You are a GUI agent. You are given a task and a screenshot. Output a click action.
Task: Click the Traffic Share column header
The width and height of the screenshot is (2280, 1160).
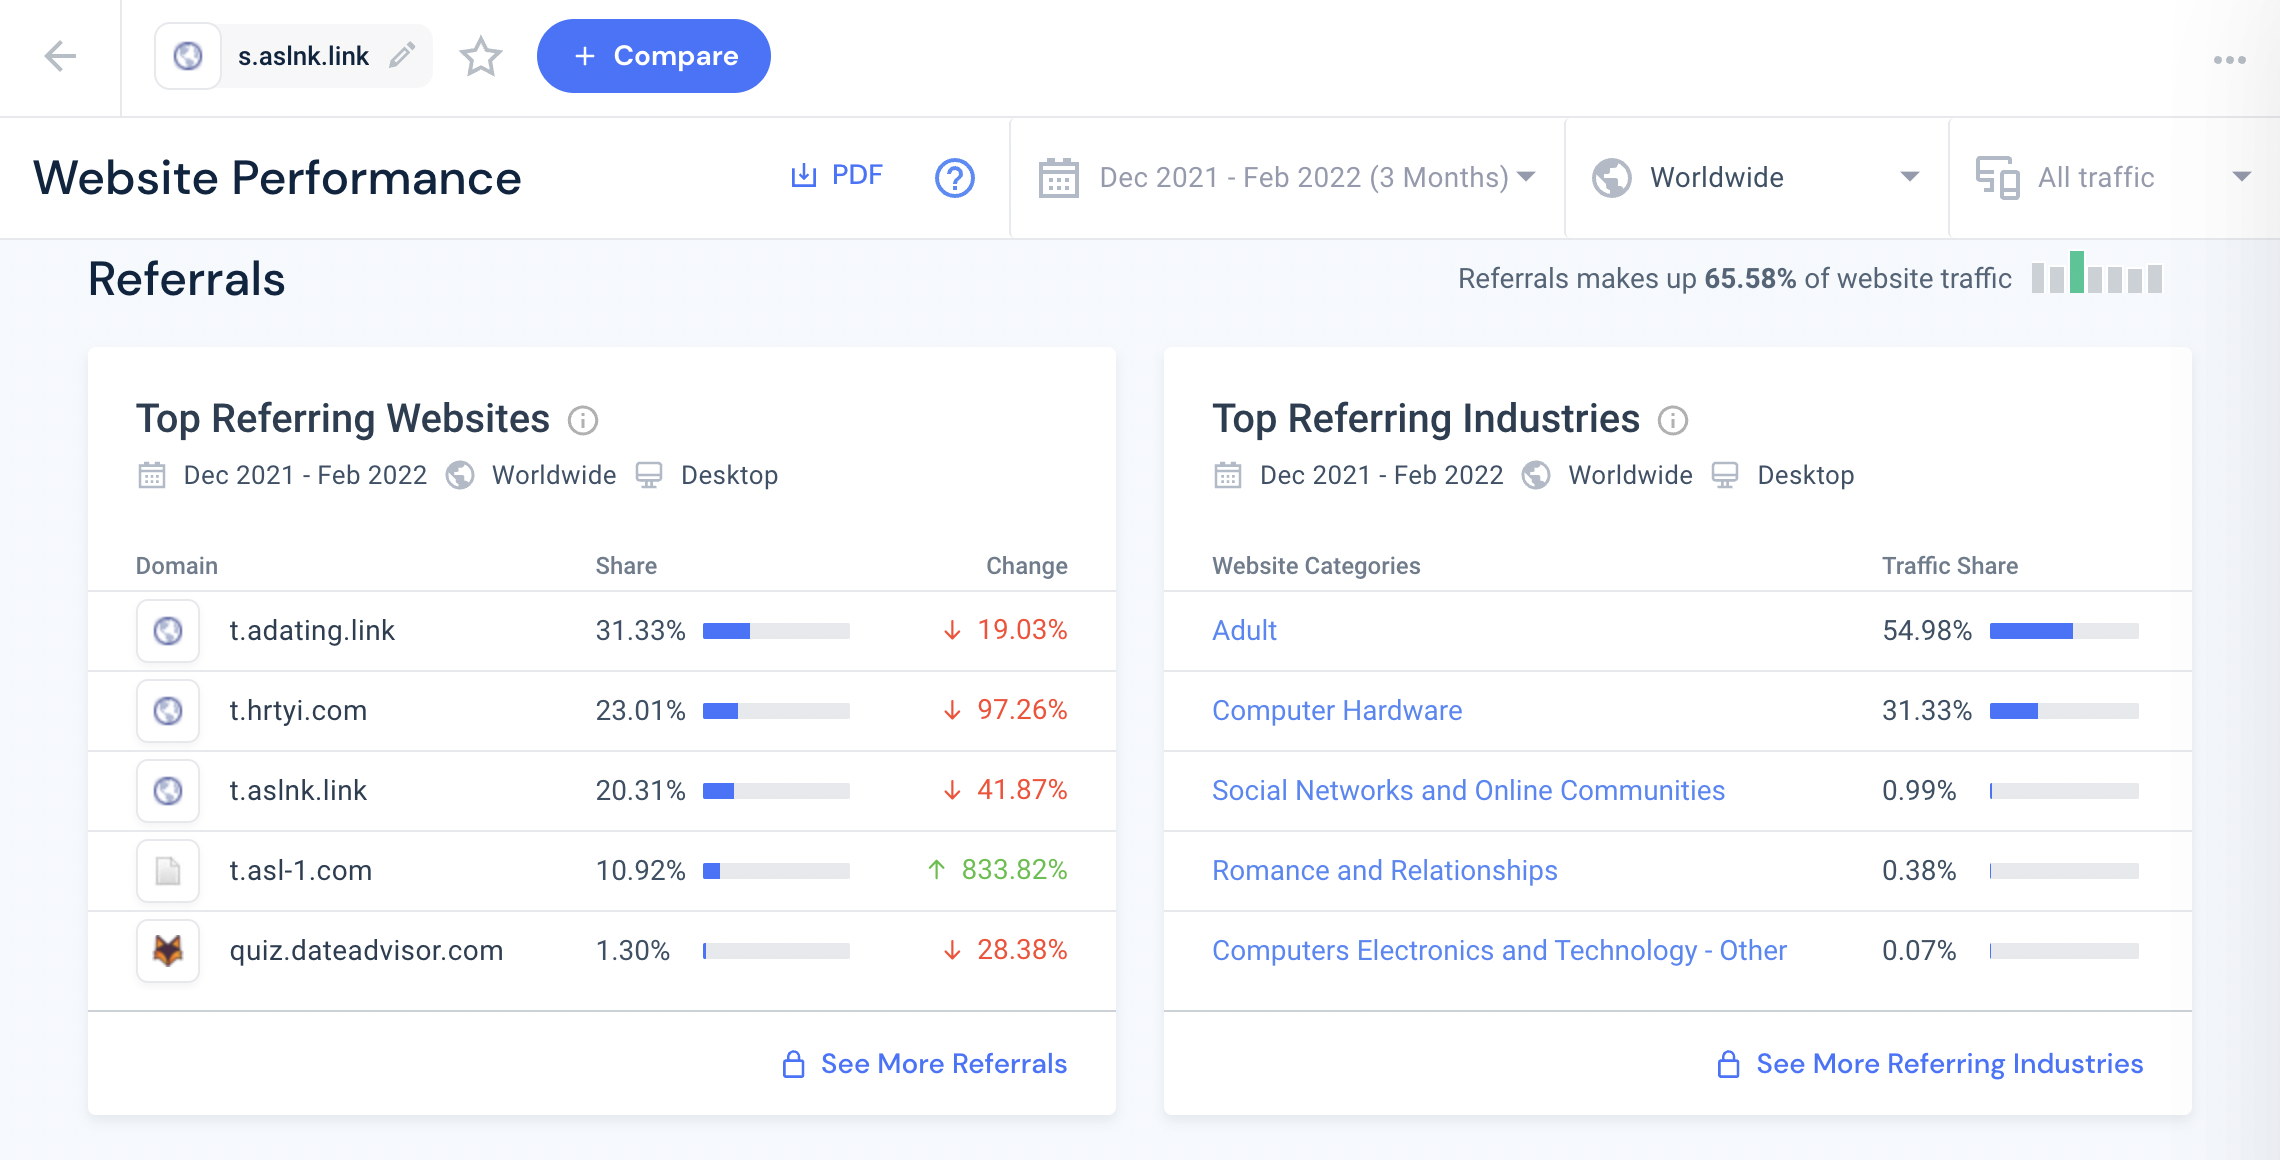tap(1950, 566)
